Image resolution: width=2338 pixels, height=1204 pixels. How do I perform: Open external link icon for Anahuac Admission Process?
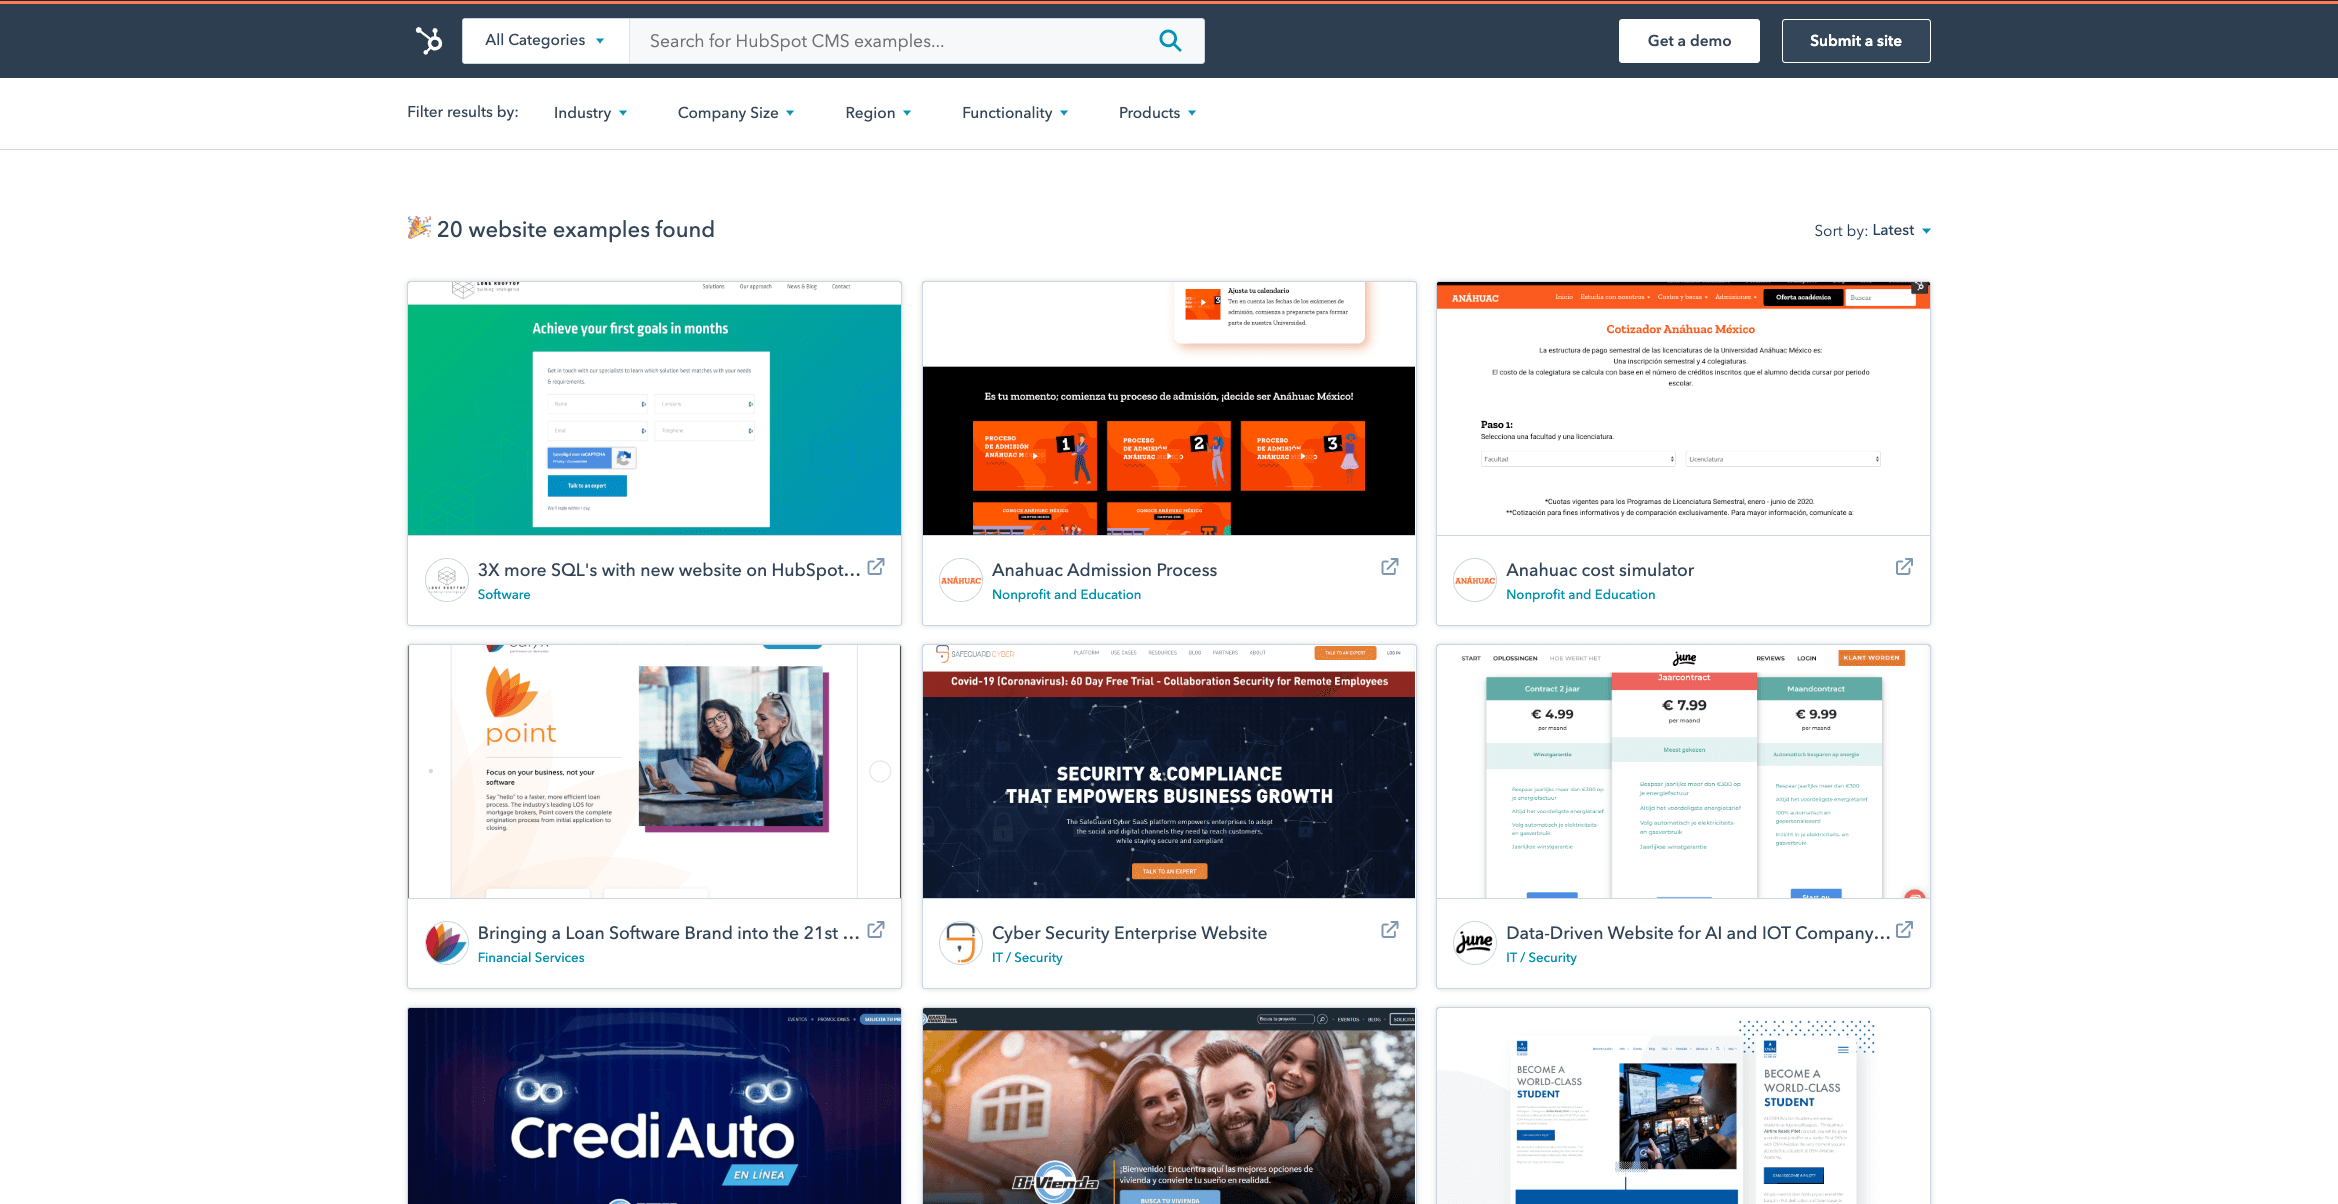pyautogui.click(x=1390, y=567)
